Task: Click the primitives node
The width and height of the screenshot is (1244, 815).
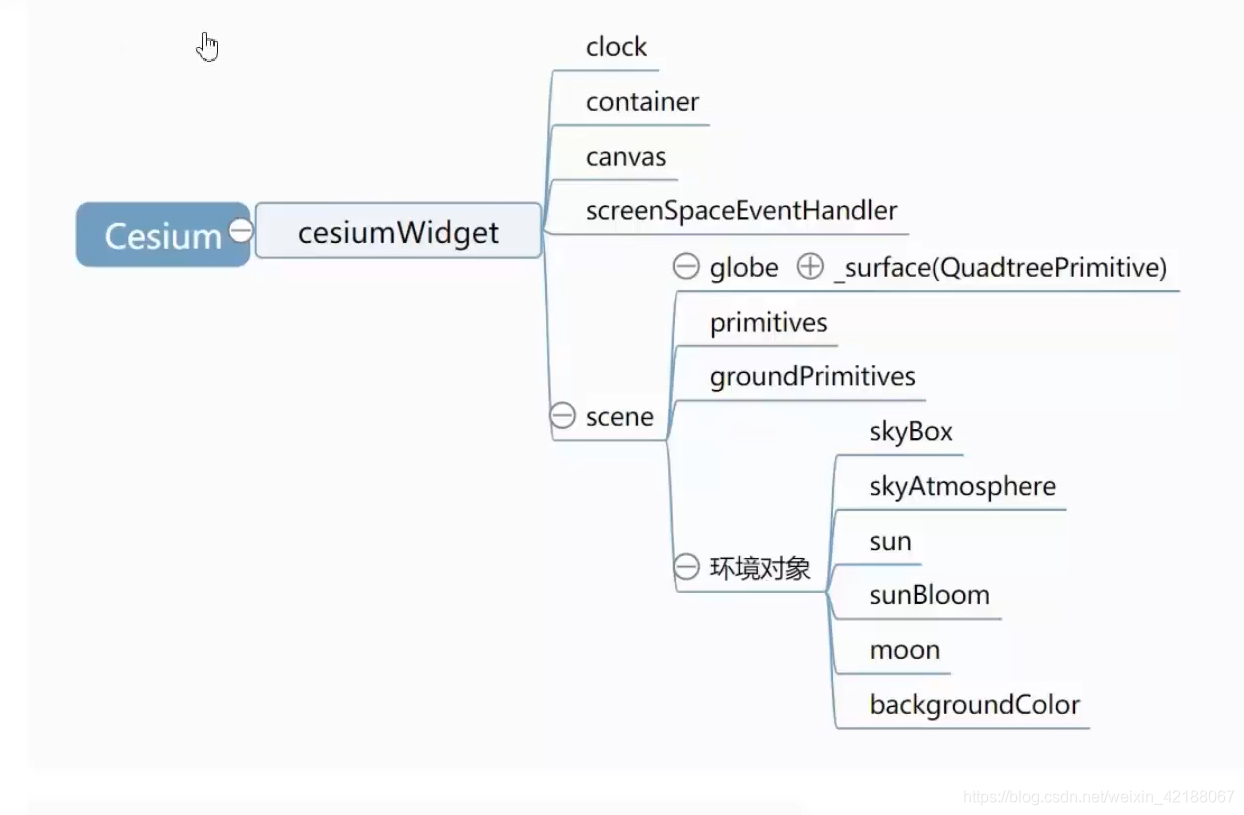Action: point(769,323)
